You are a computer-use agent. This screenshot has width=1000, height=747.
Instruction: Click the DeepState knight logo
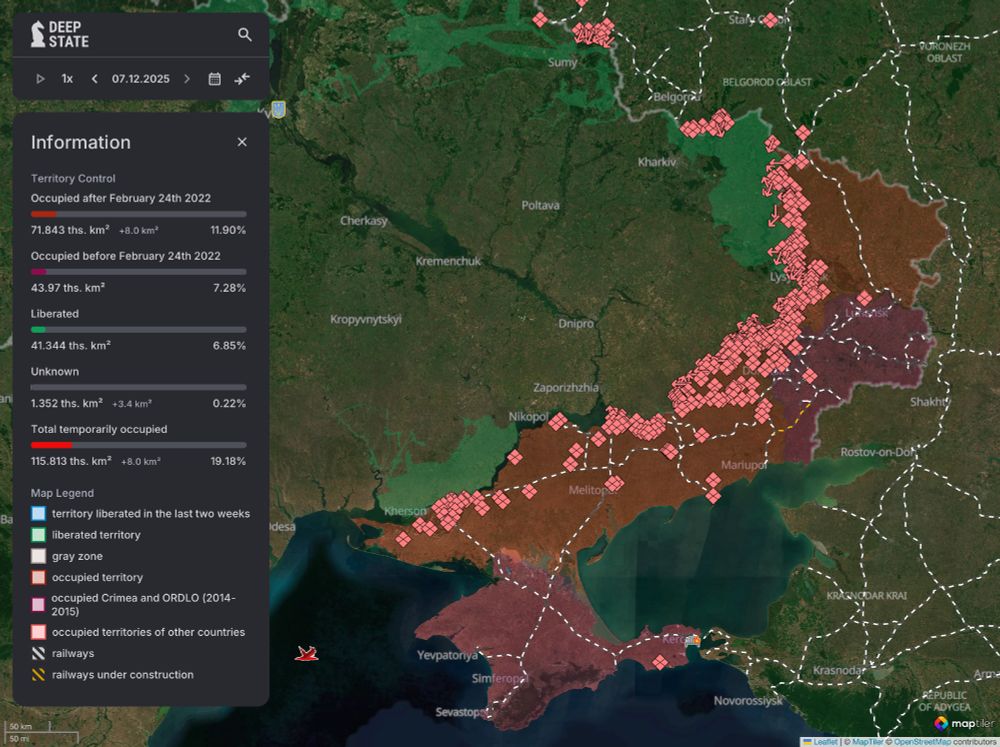coord(38,33)
